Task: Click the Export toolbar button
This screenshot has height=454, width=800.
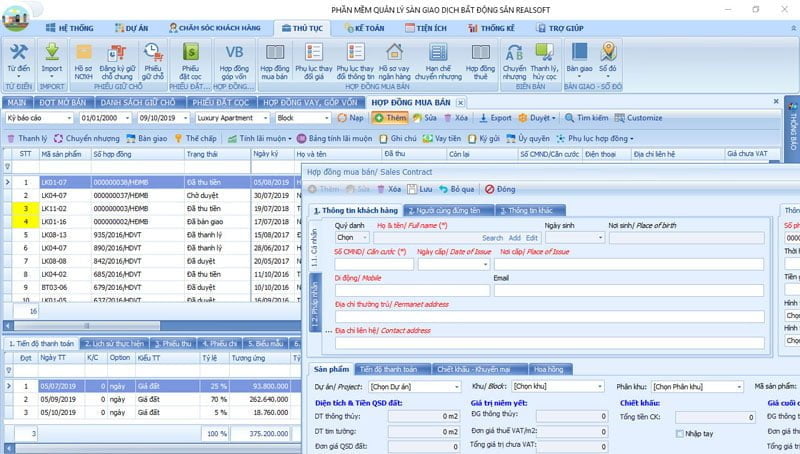Action: click(496, 118)
